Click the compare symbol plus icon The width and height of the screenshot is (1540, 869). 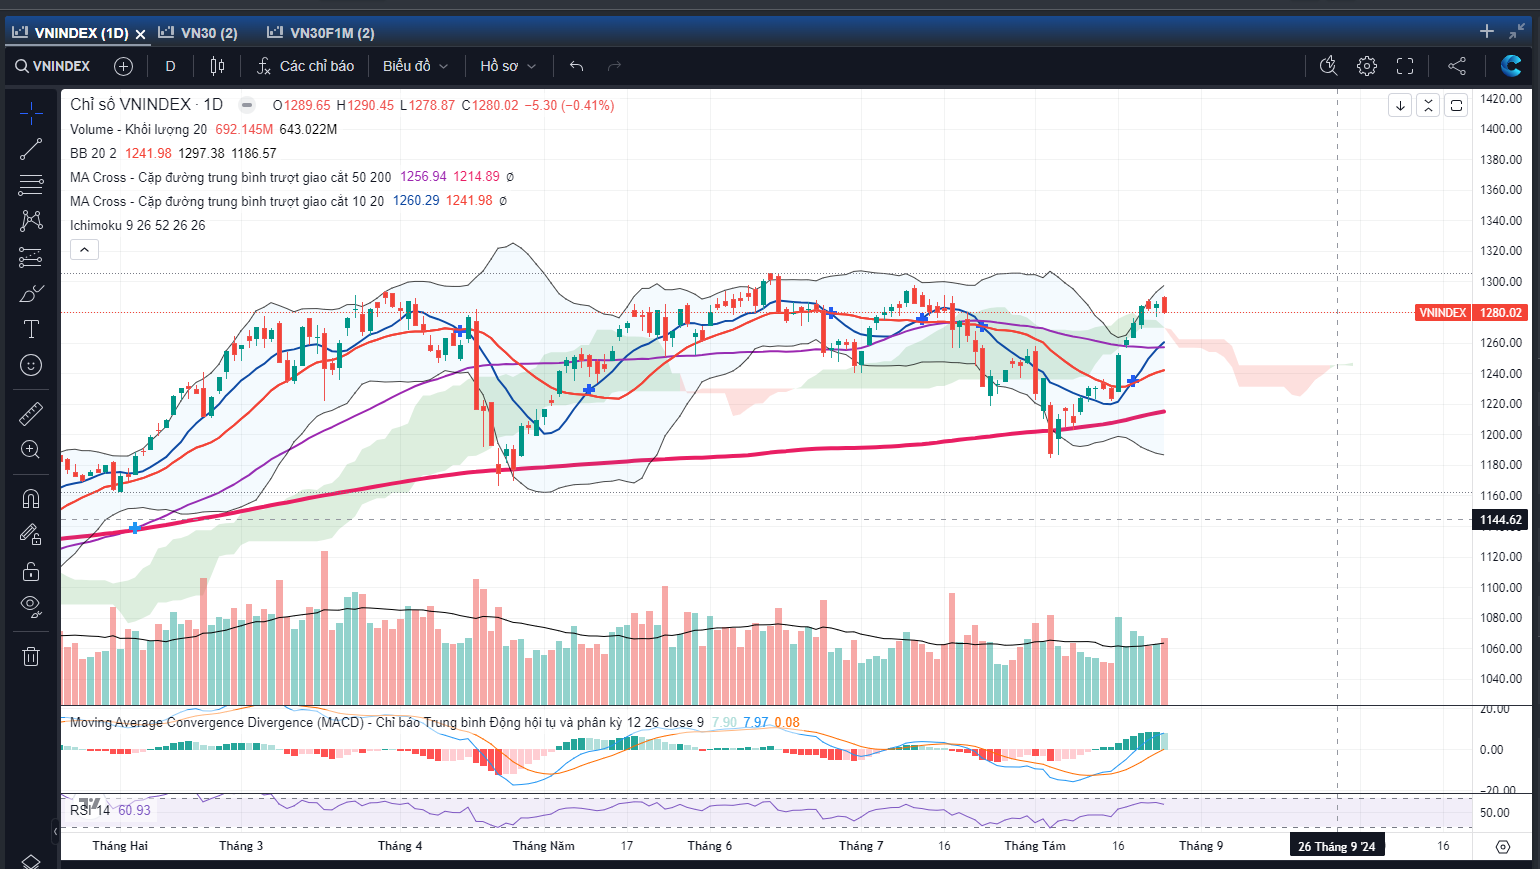[124, 66]
